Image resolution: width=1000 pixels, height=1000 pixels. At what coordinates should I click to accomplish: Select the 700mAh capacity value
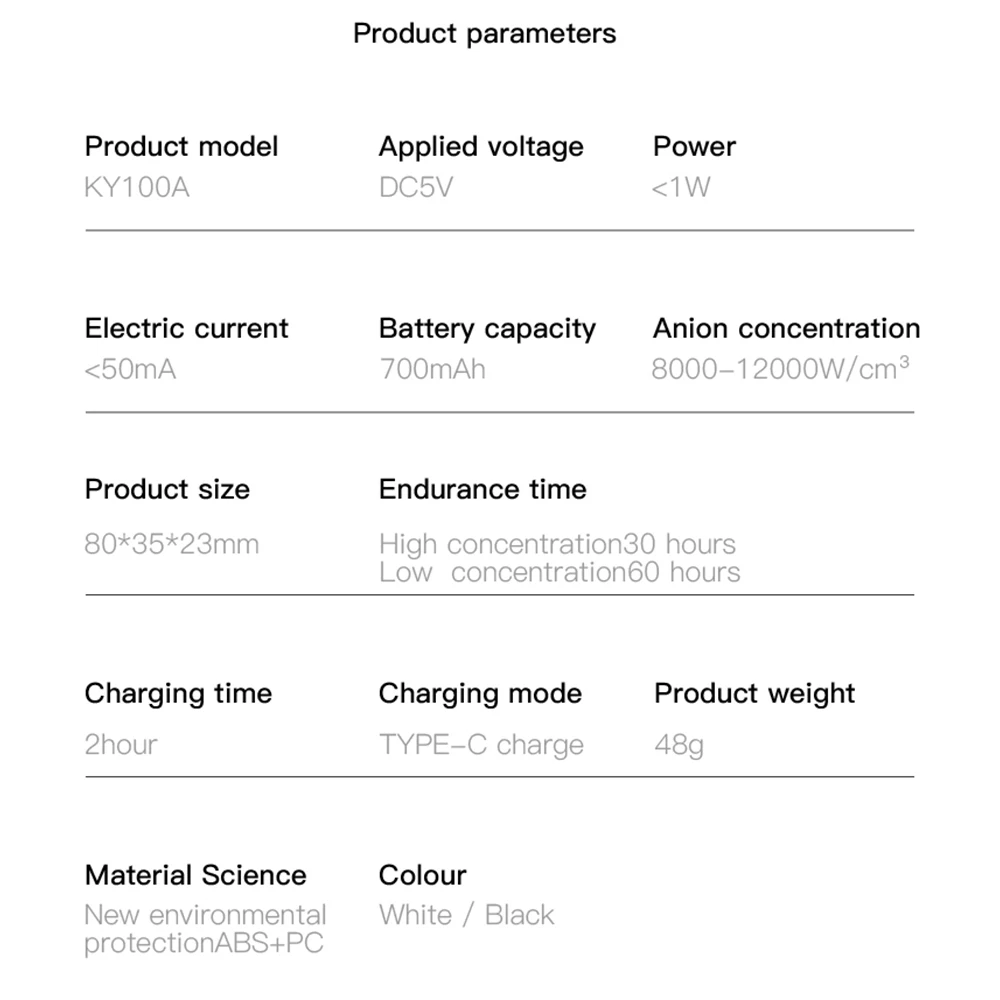pyautogui.click(x=432, y=369)
